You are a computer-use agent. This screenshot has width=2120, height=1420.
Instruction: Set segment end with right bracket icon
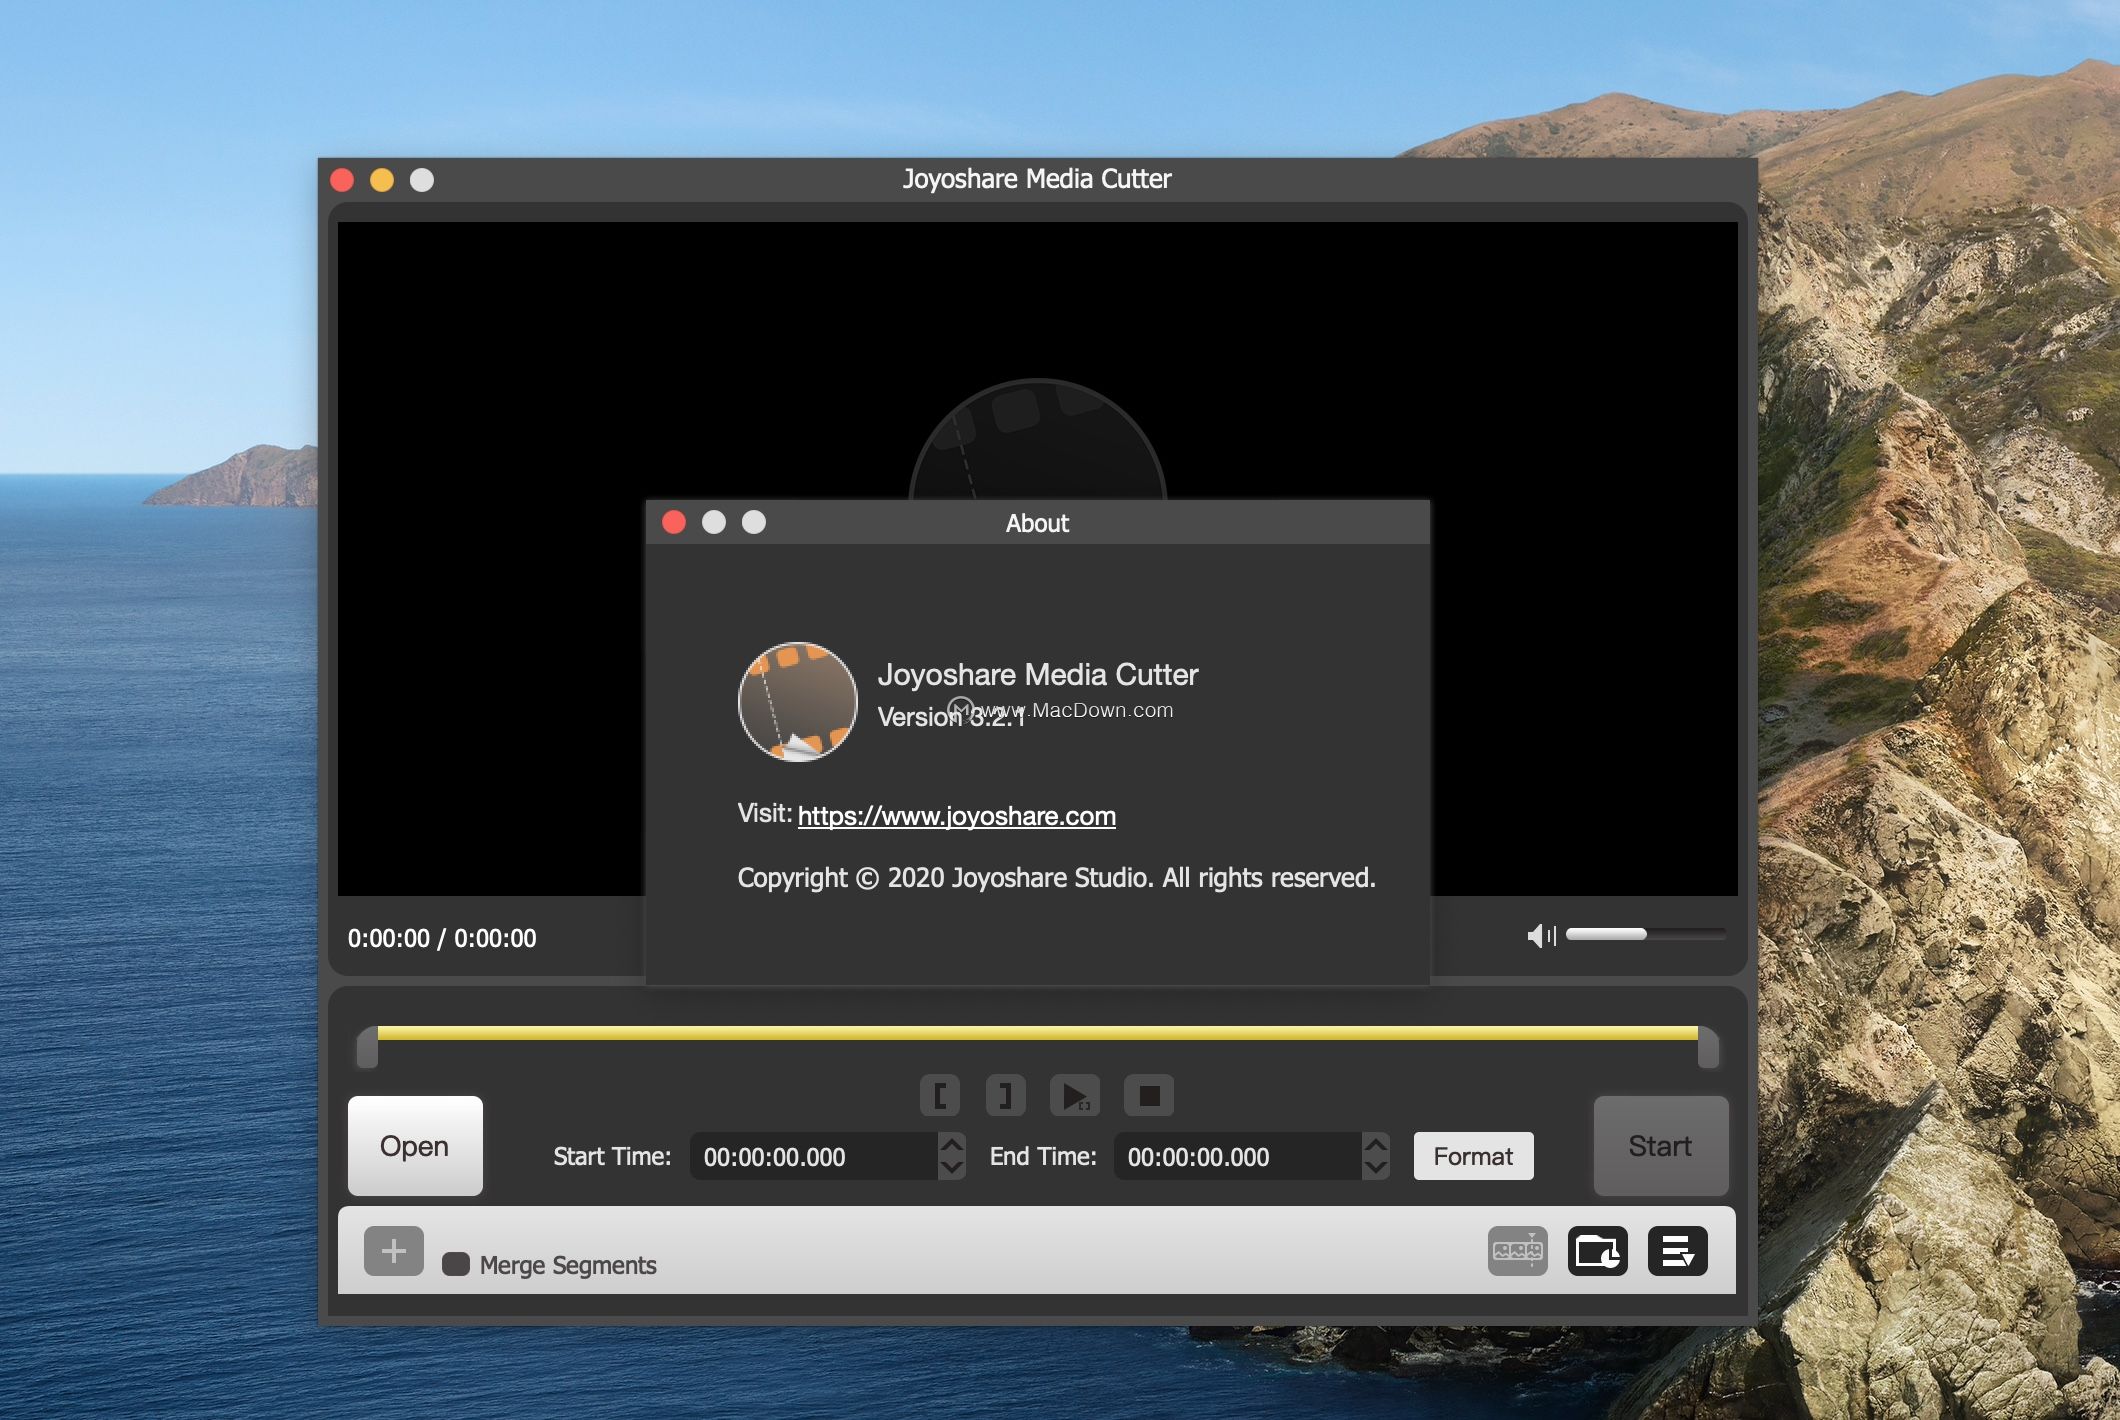click(x=1006, y=1095)
